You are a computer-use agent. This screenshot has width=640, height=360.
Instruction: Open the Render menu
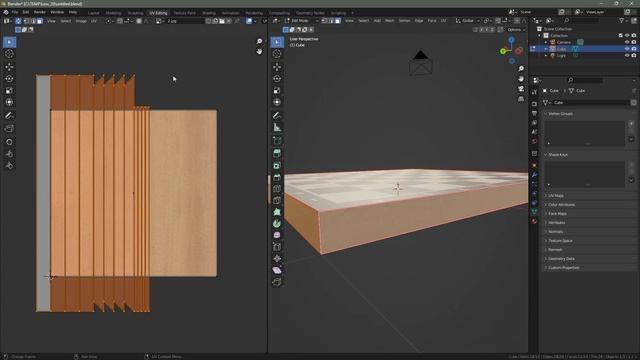point(40,12)
